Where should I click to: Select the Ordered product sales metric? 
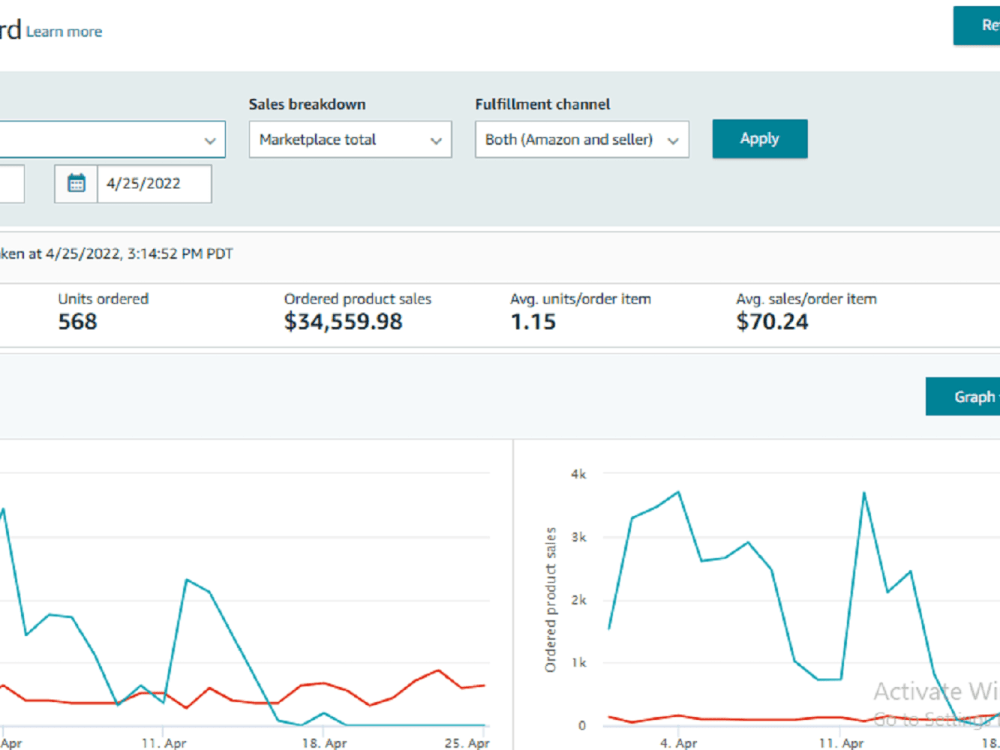pyautogui.click(x=358, y=312)
